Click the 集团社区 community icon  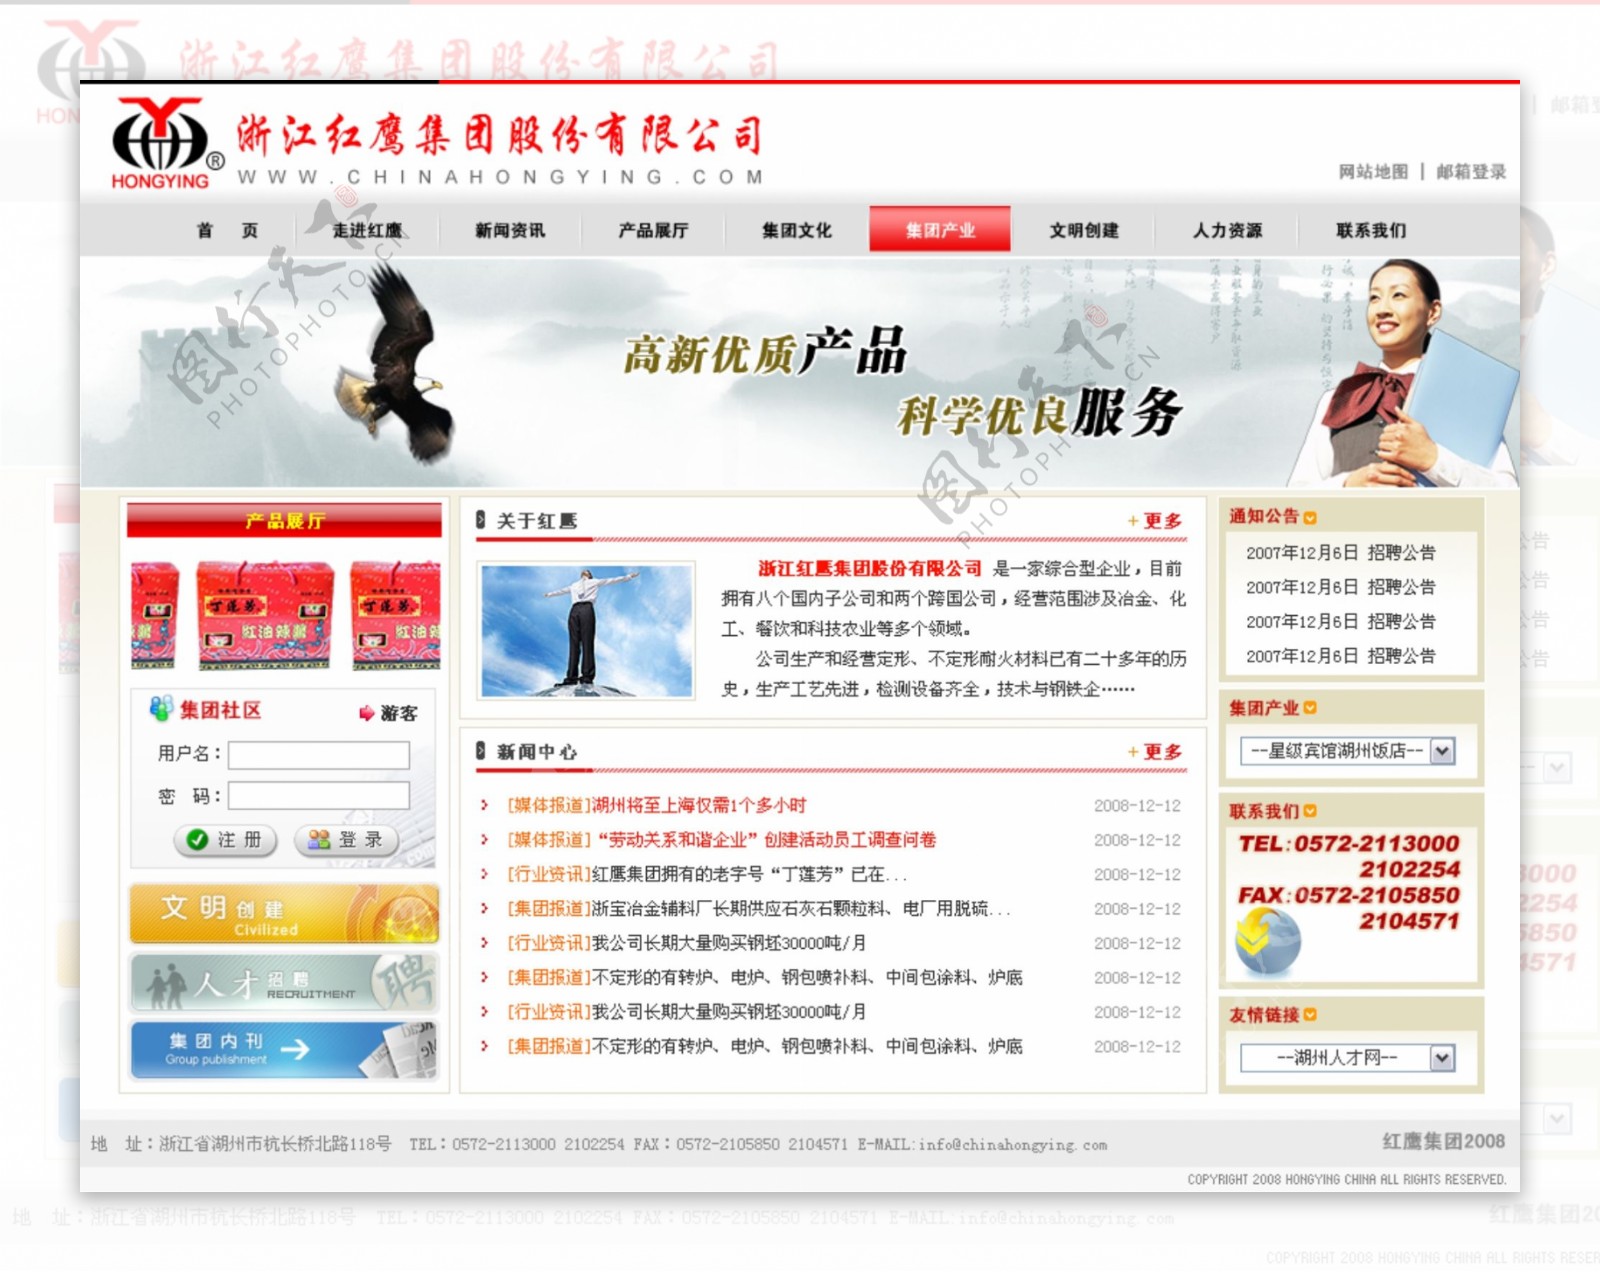[x=161, y=709]
